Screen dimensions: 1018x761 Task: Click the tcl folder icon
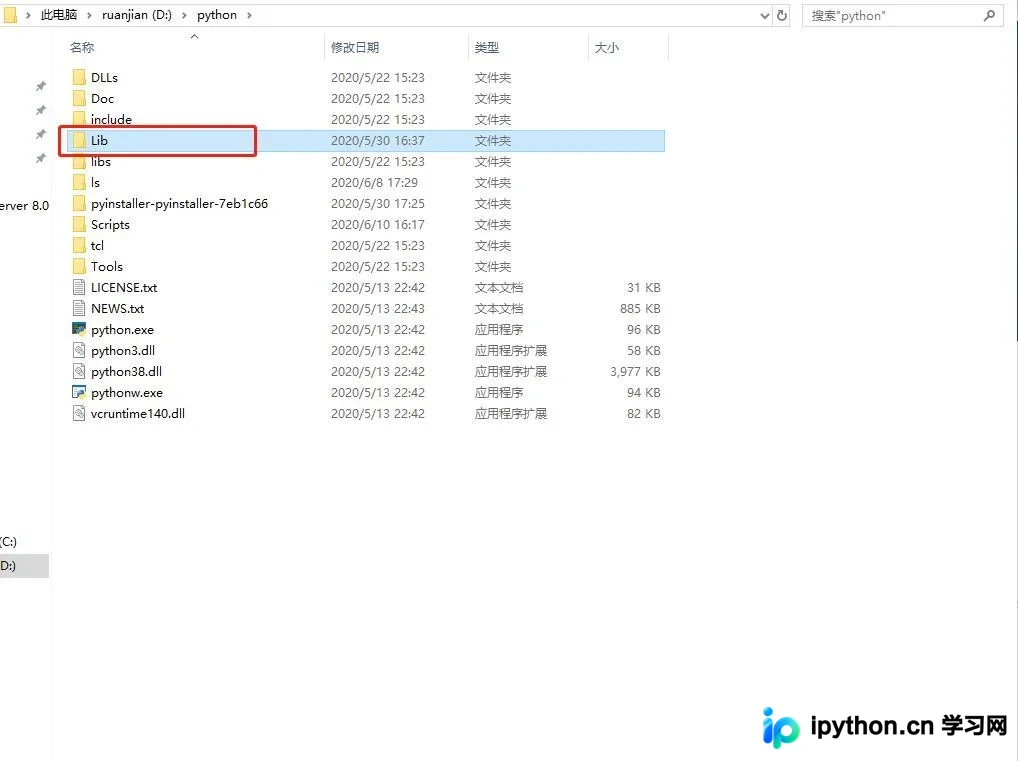click(79, 245)
